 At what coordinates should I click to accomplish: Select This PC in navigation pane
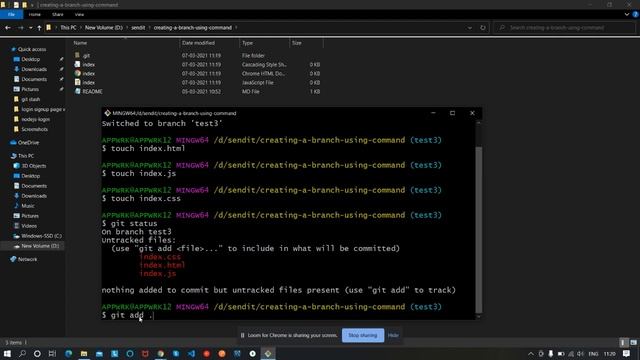click(x=26, y=156)
